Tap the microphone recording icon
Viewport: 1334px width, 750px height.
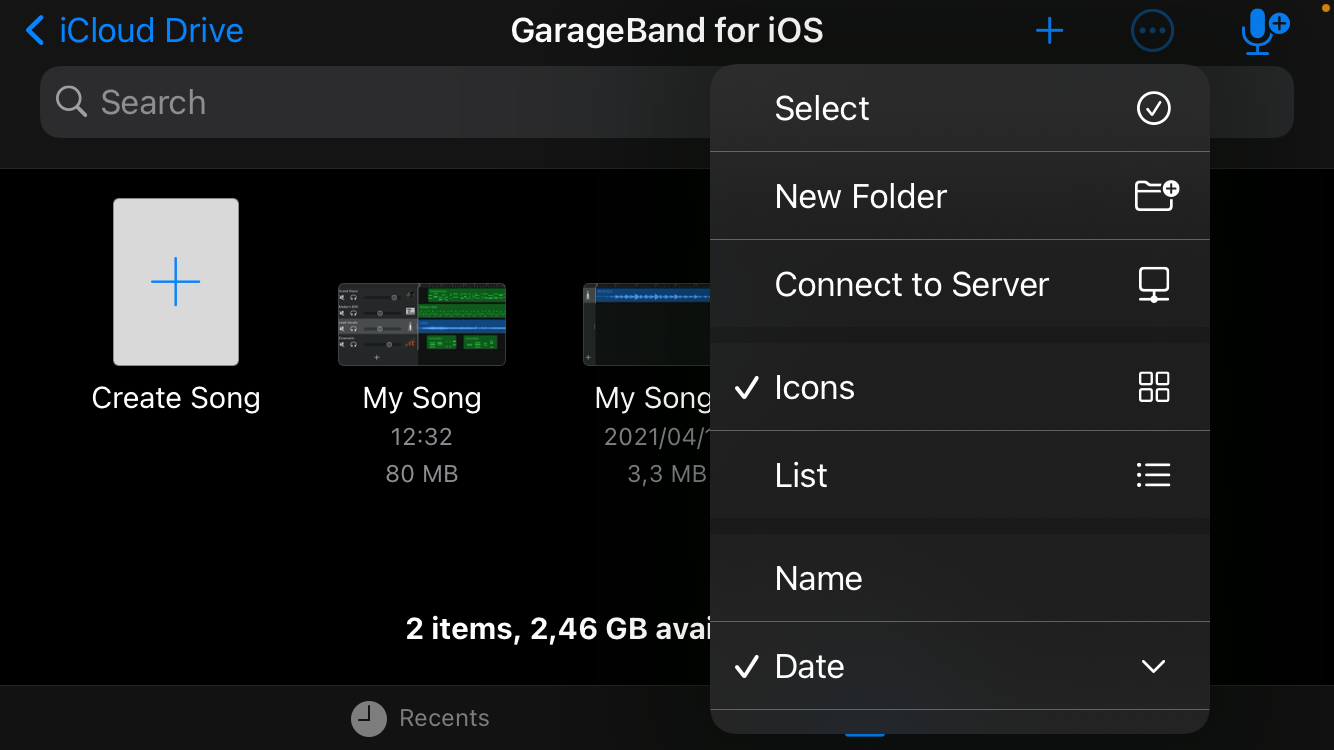click(x=1261, y=30)
